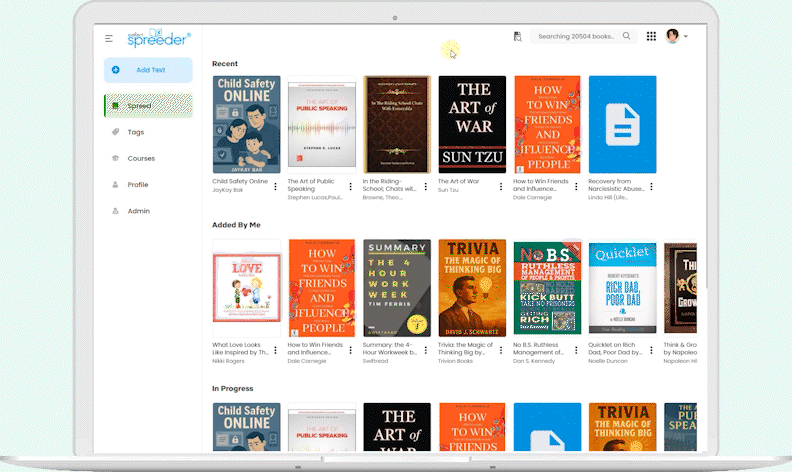Collapse sidebar with hamburger menu icon
Screen dimensions: 792x472
[x=109, y=38]
